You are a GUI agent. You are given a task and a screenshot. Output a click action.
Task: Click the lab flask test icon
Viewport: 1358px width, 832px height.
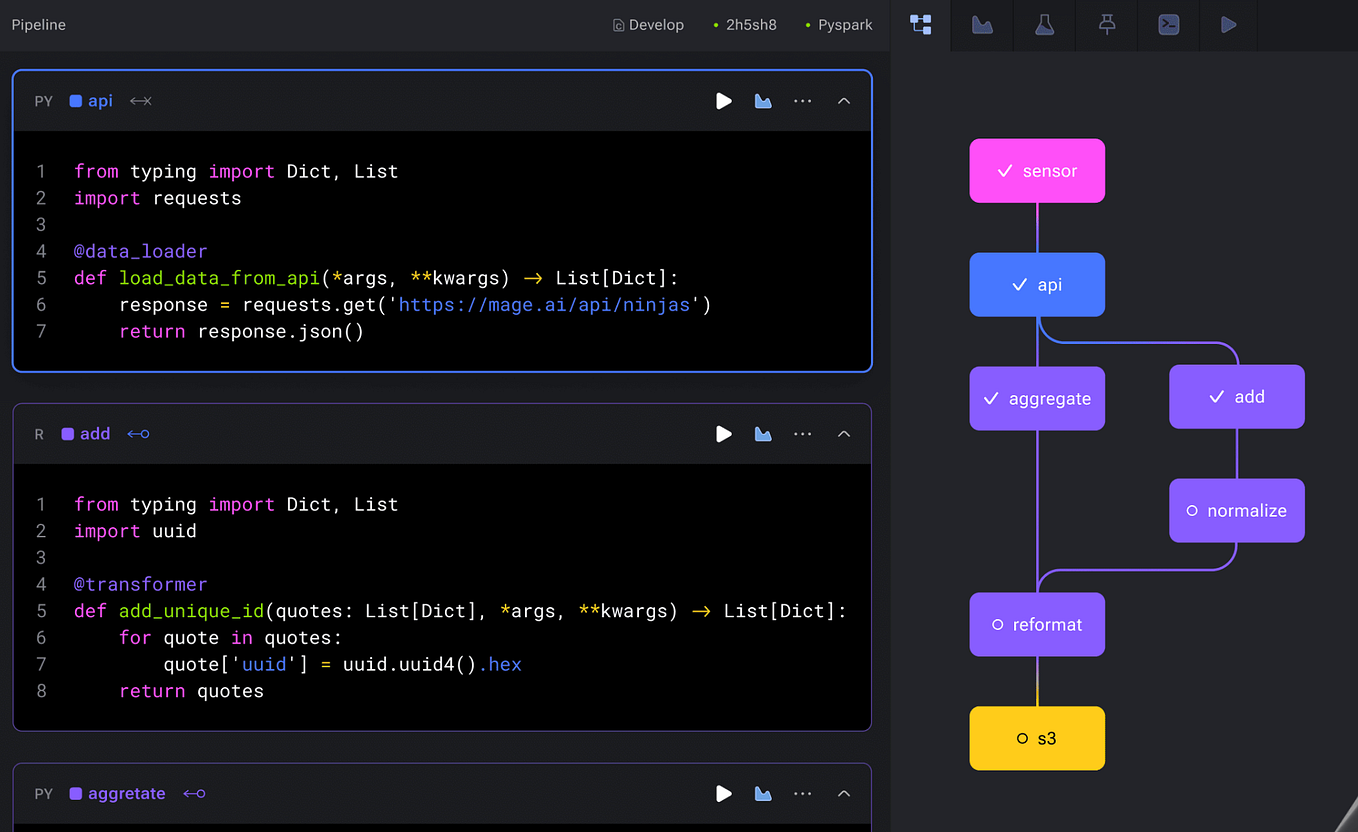(1043, 25)
